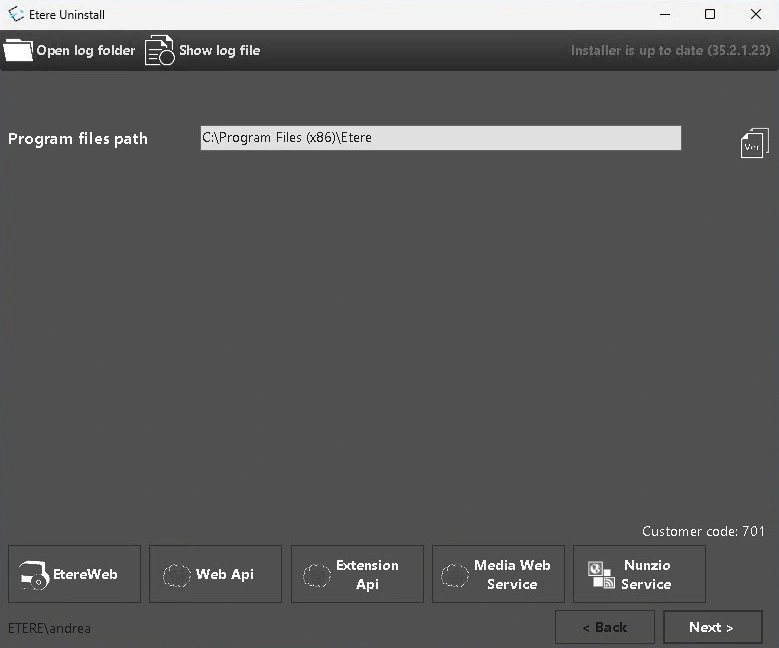Click the cloud icon on Media Web Service

(455, 575)
